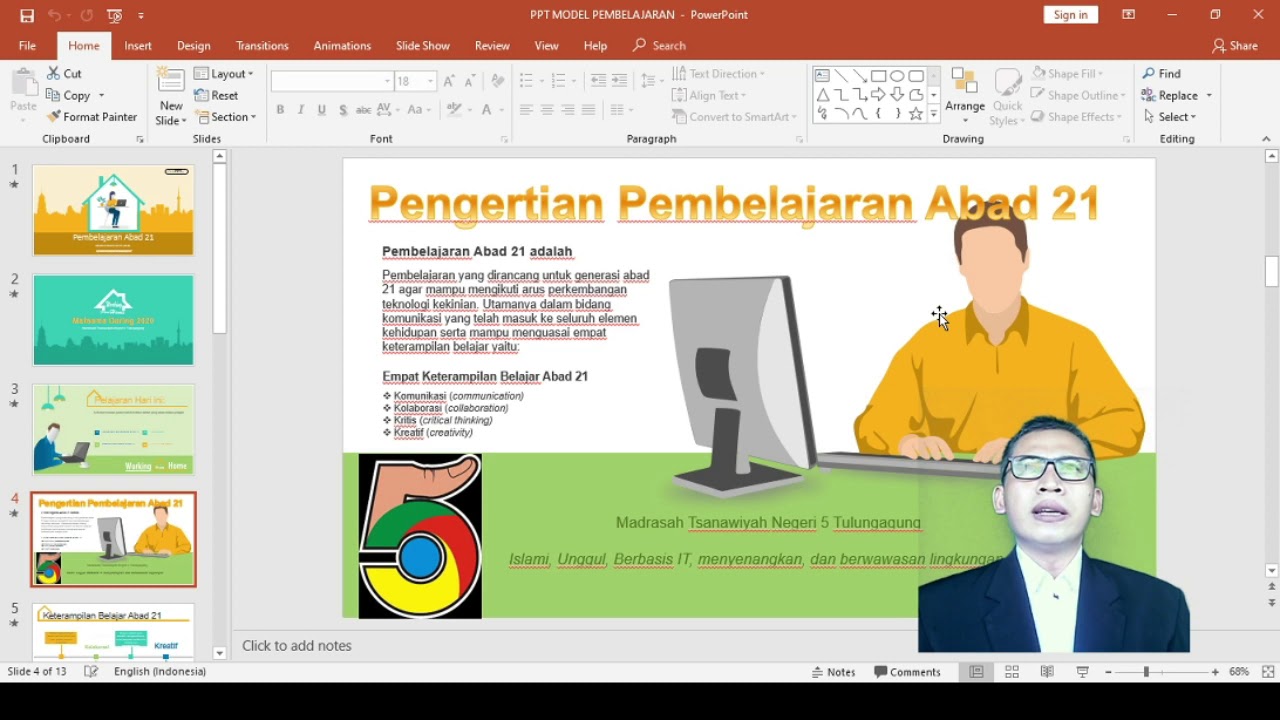Click Align Left for paragraph

point(526,109)
